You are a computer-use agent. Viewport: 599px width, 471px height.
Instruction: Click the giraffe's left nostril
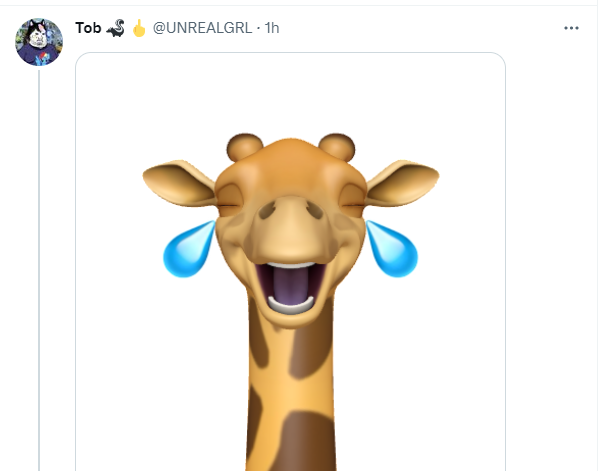pyautogui.click(x=268, y=210)
